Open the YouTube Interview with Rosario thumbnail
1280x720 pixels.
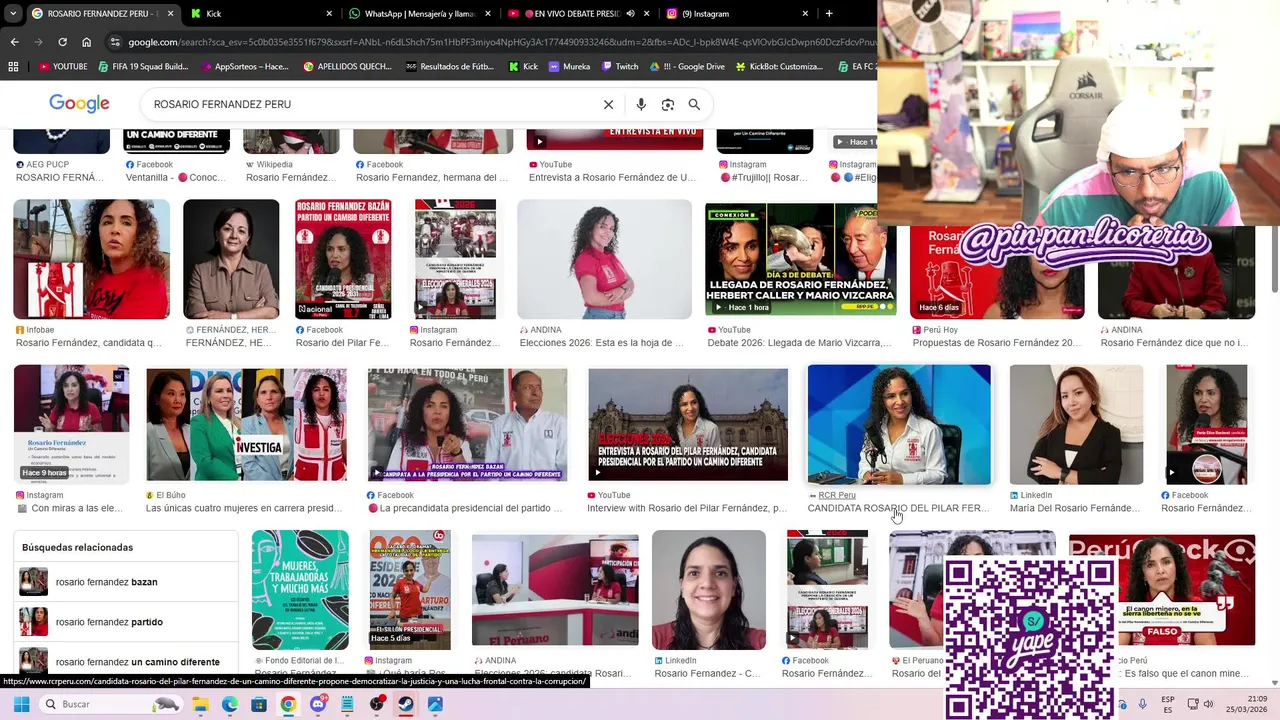(x=688, y=424)
